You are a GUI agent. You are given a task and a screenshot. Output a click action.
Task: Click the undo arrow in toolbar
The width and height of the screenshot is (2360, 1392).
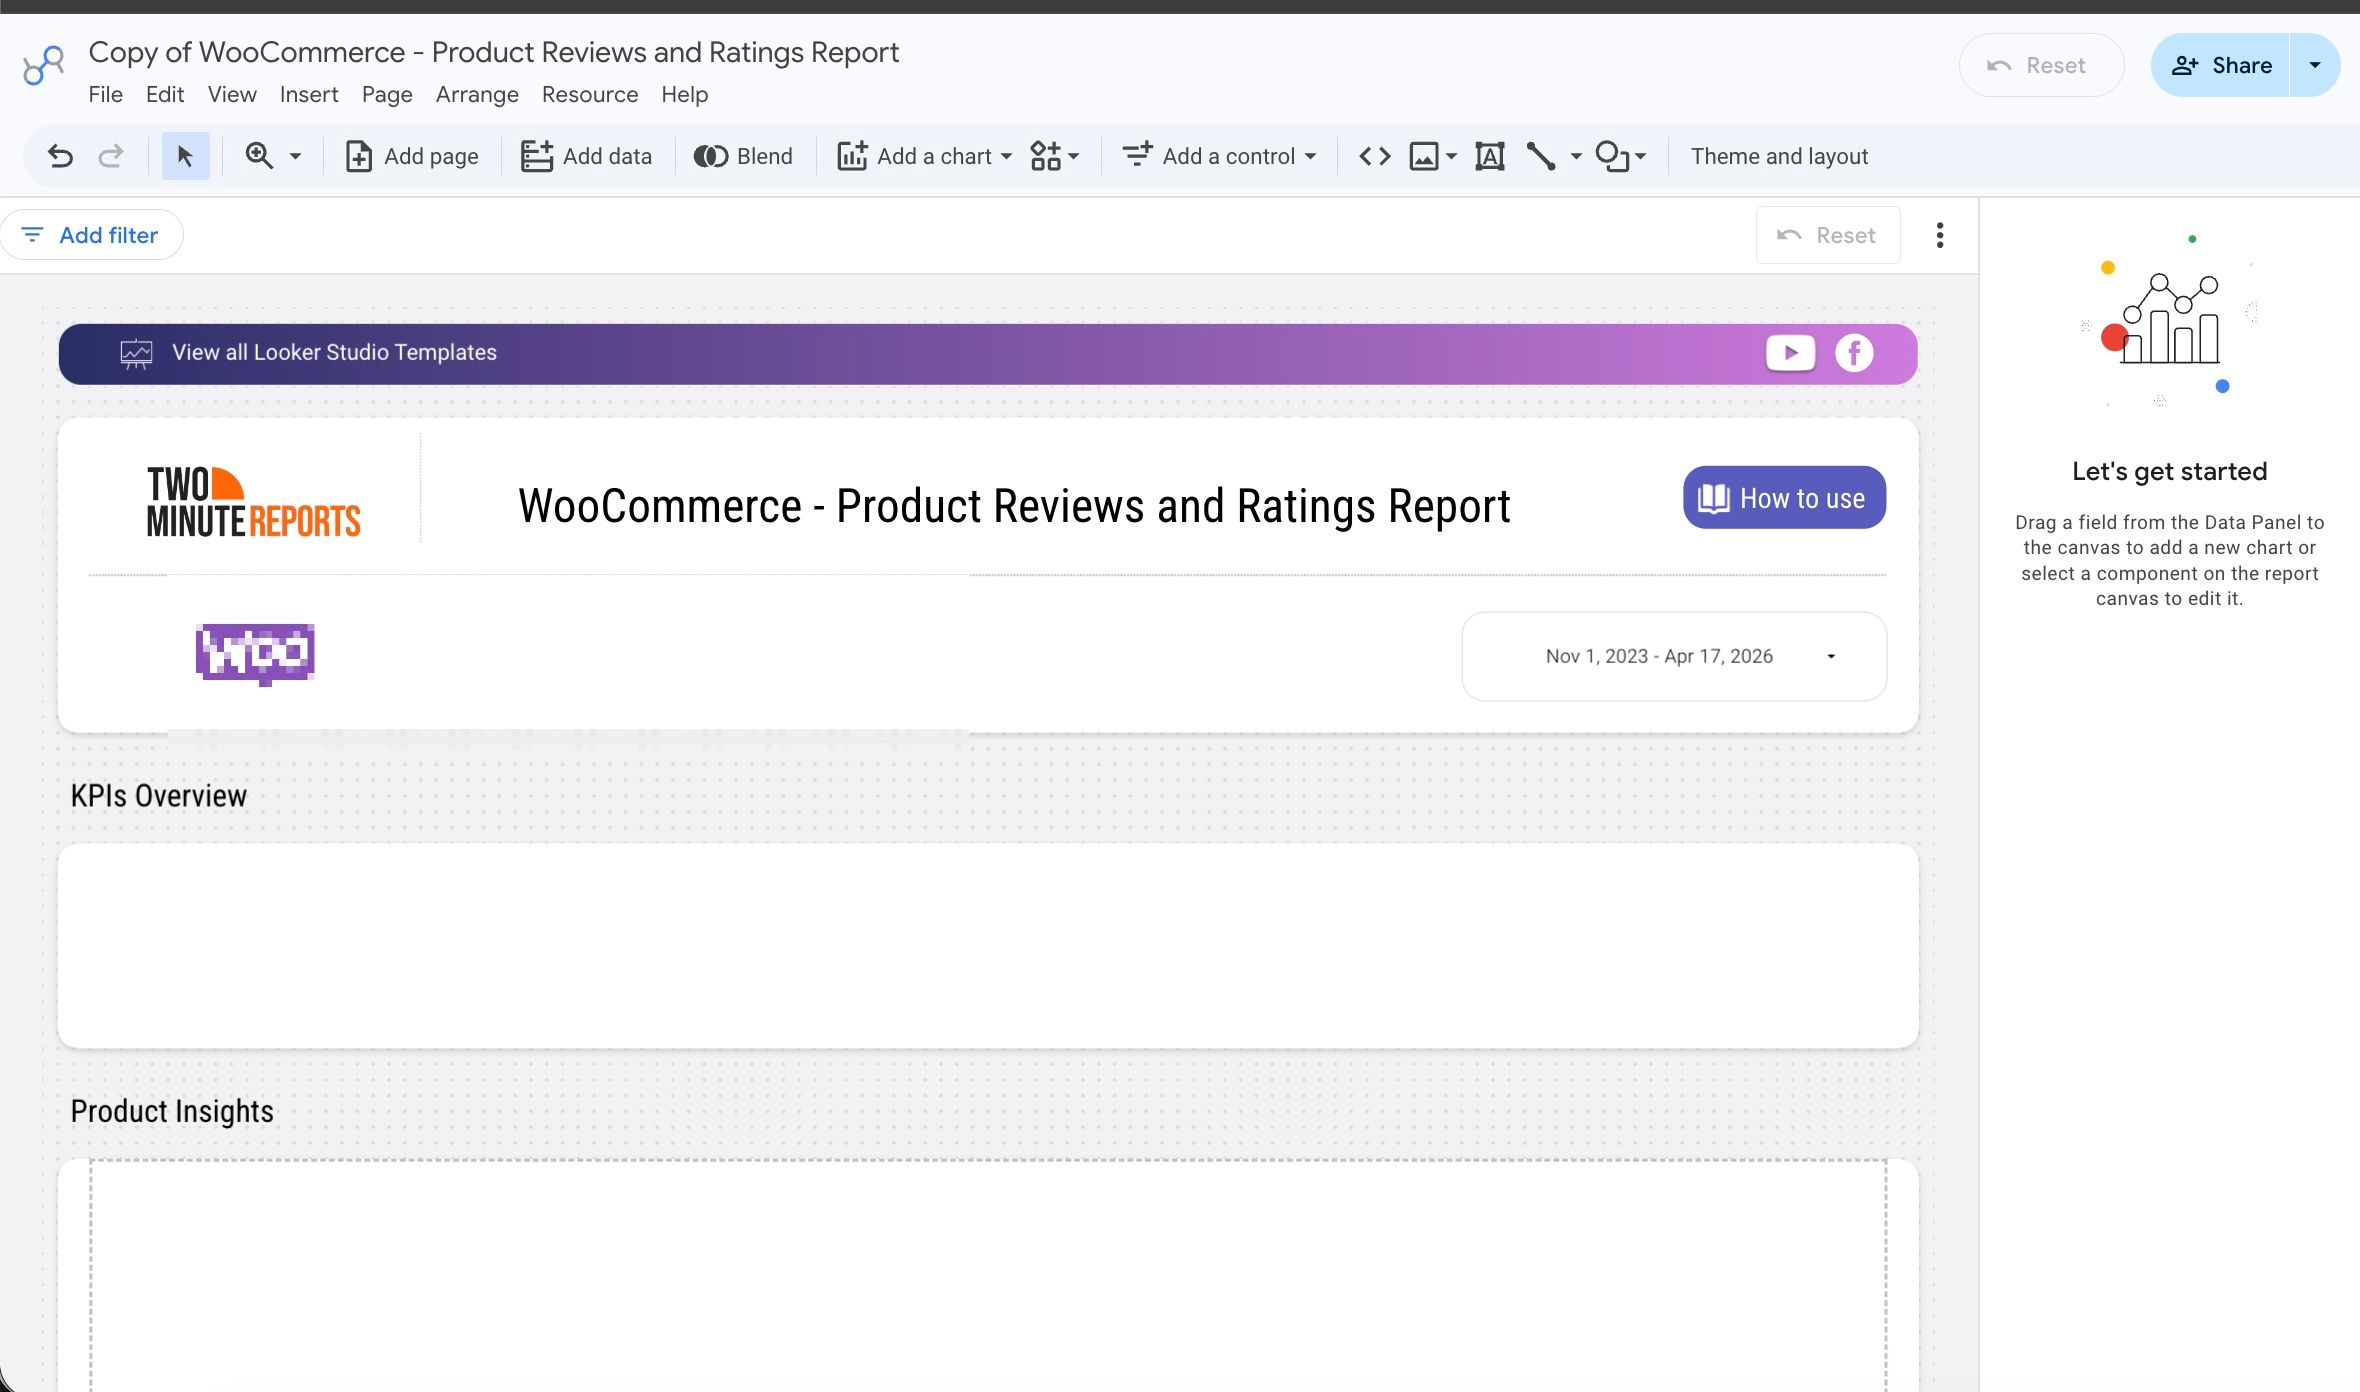60,156
